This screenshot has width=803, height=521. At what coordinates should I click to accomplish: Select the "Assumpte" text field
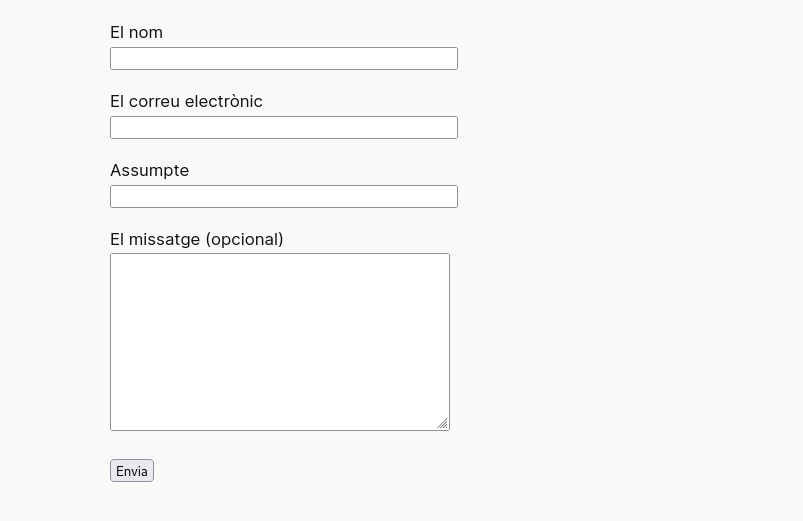pyautogui.click(x=283, y=197)
